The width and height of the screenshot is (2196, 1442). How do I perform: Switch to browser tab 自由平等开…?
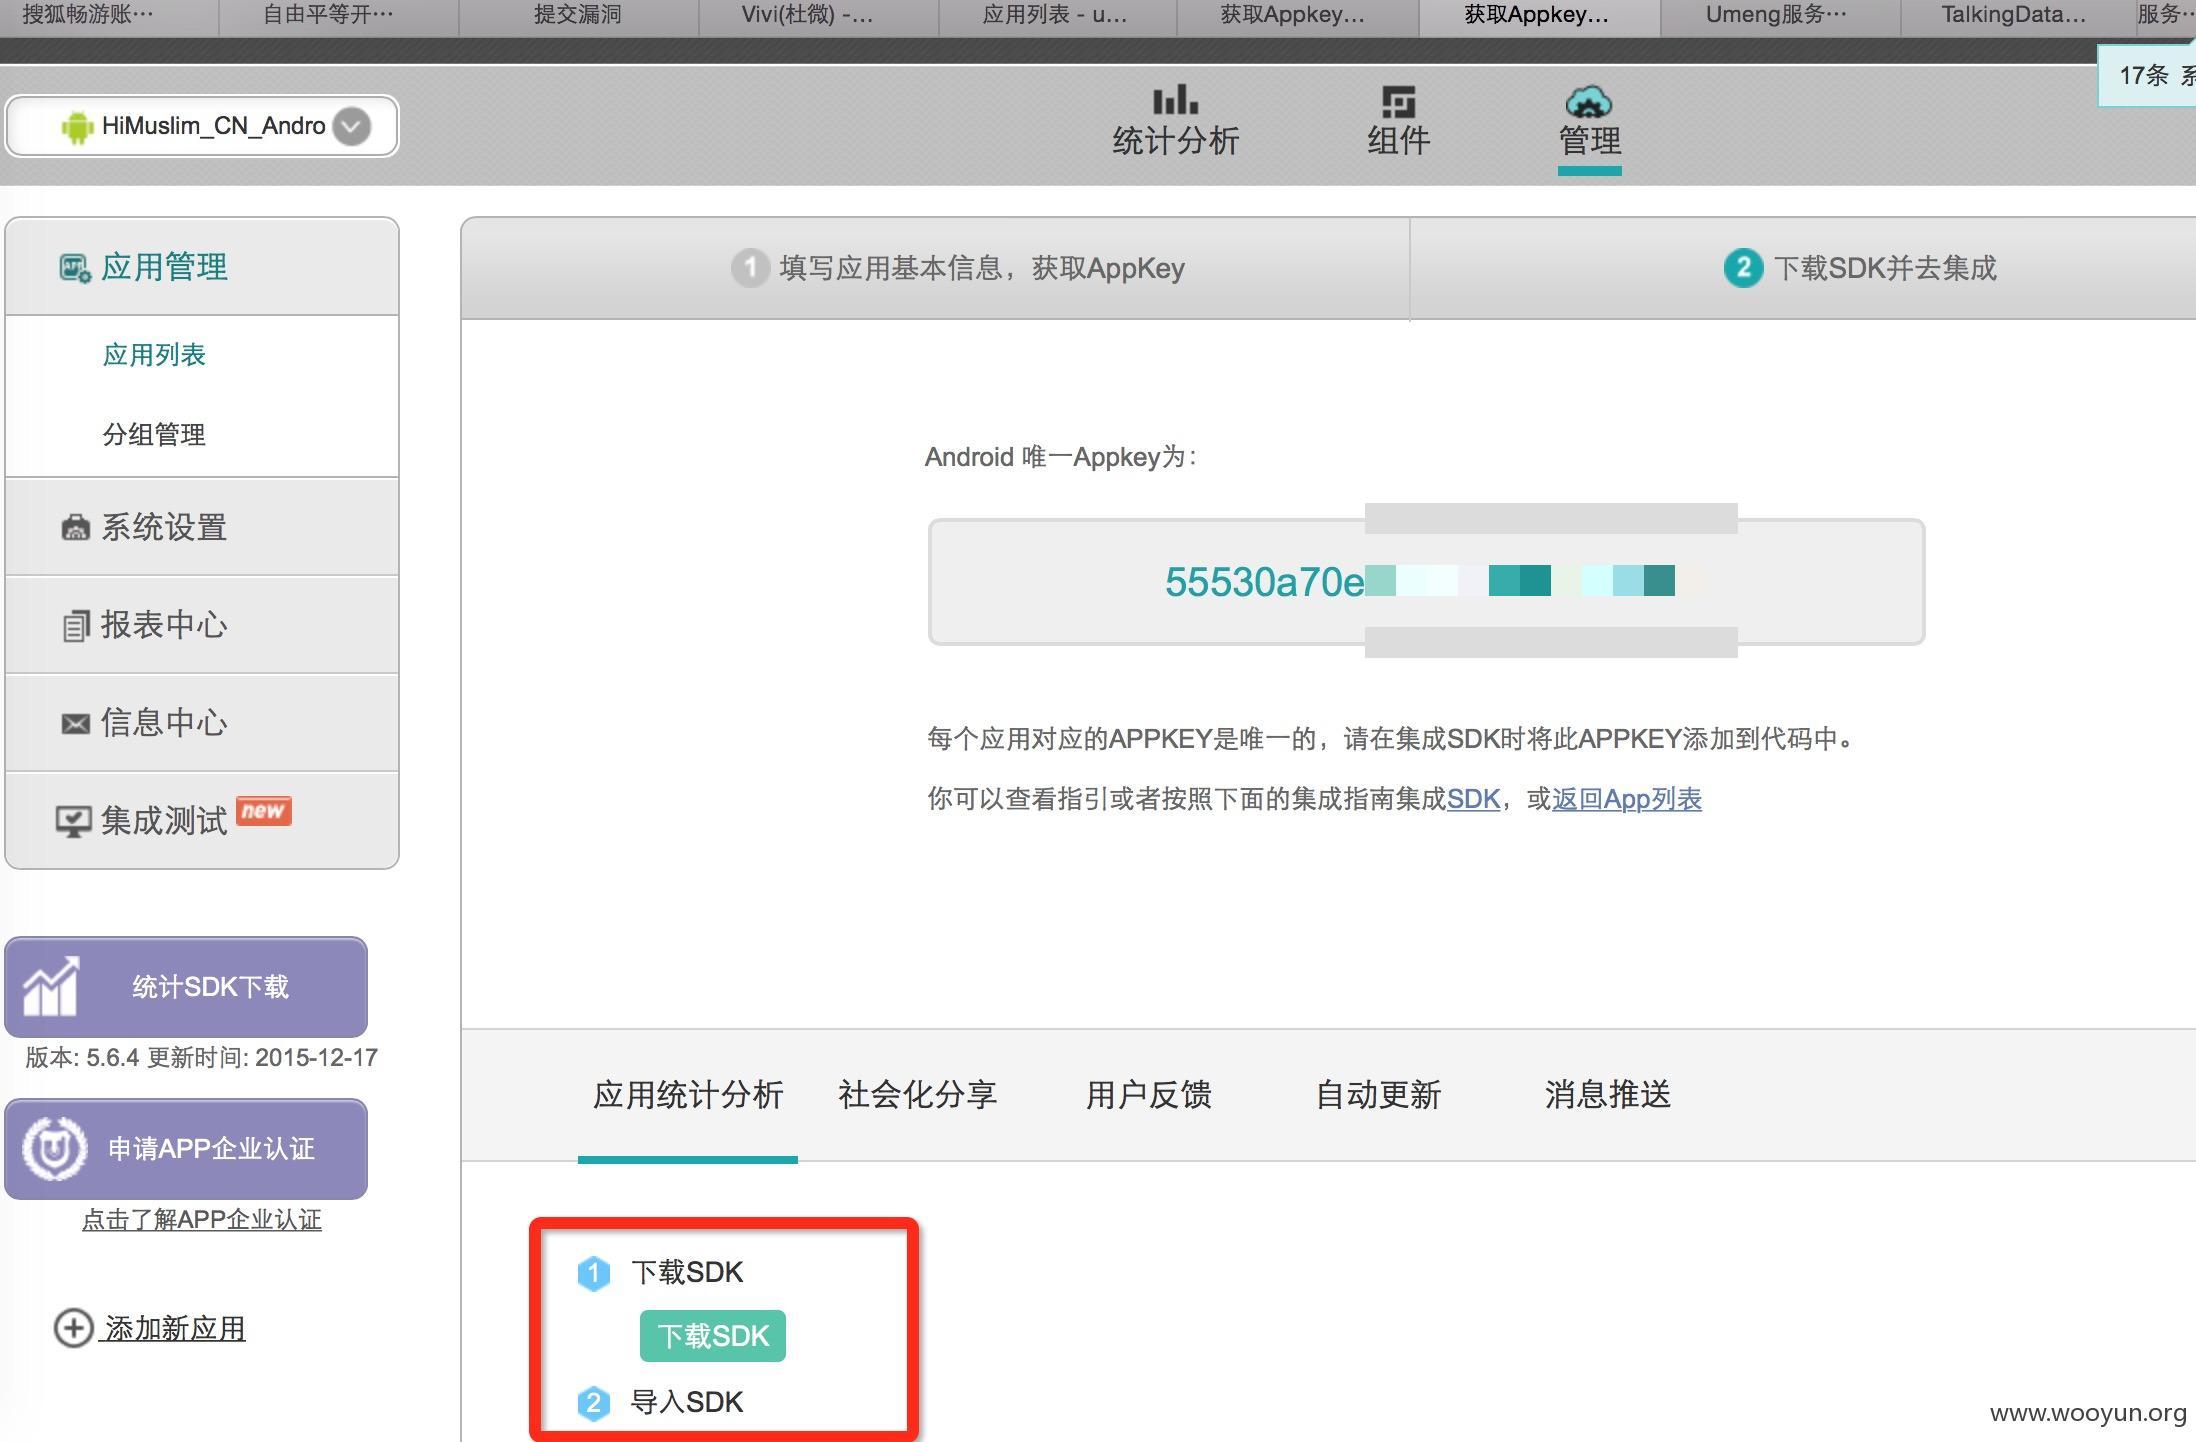click(338, 15)
